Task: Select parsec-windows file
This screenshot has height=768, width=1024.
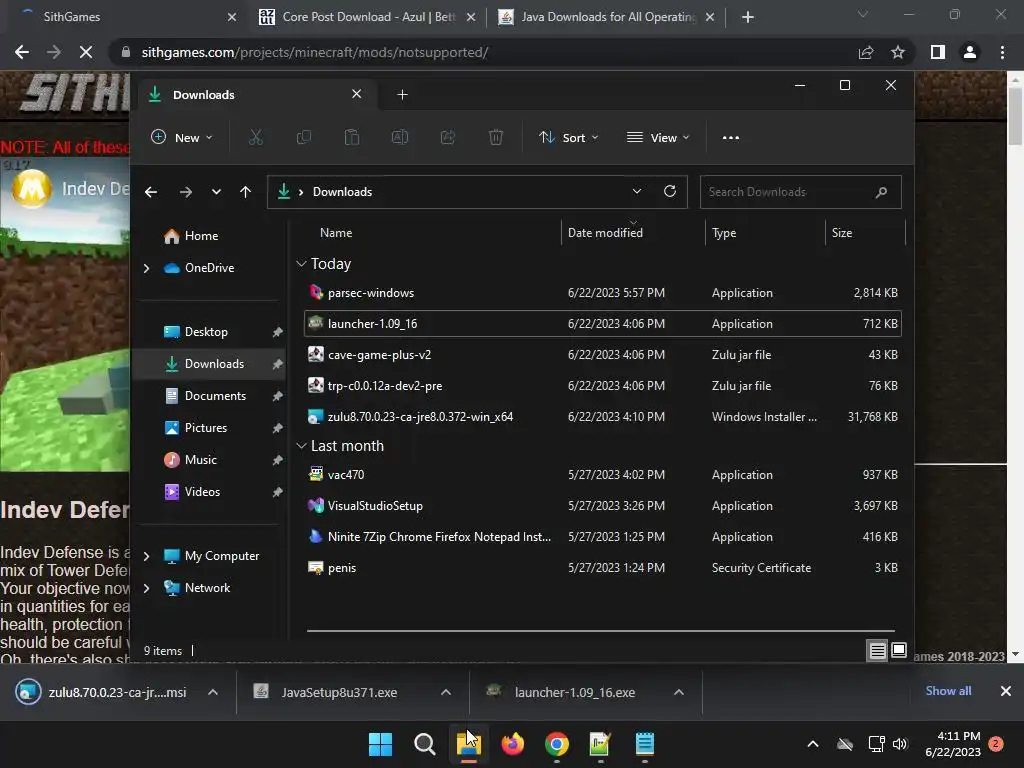Action: click(x=603, y=293)
